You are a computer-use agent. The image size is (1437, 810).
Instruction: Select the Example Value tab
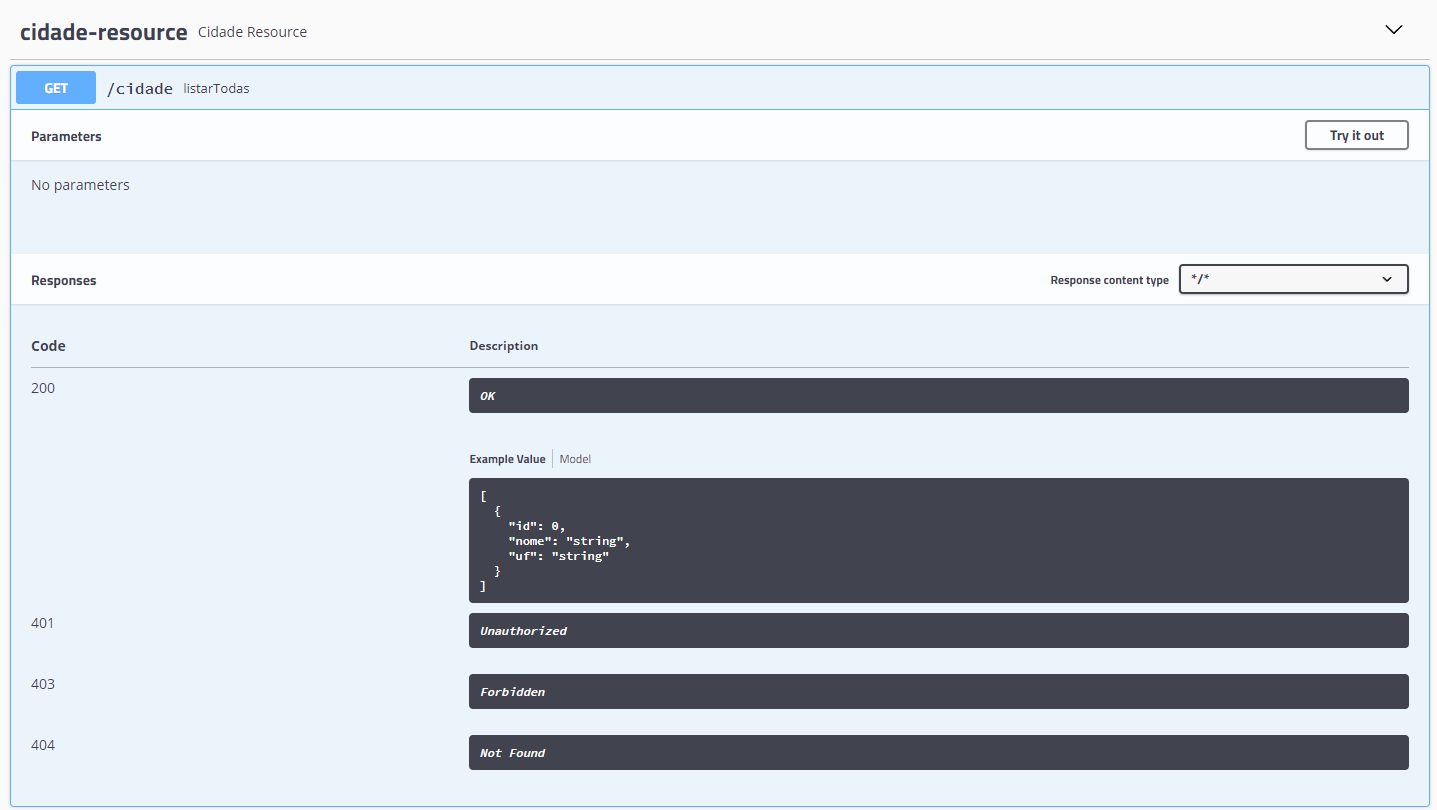pyautogui.click(x=507, y=458)
